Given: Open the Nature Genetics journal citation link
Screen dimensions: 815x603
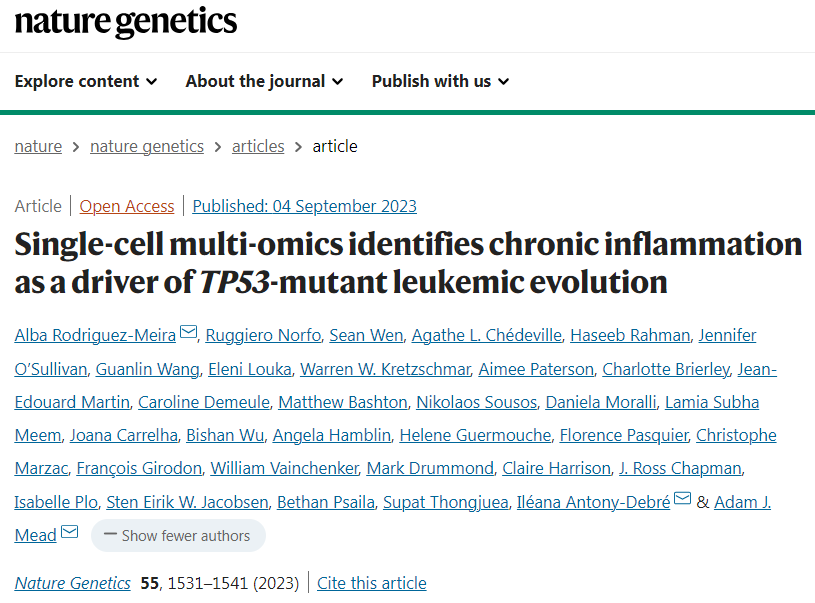Looking at the screenshot, I should (x=73, y=583).
